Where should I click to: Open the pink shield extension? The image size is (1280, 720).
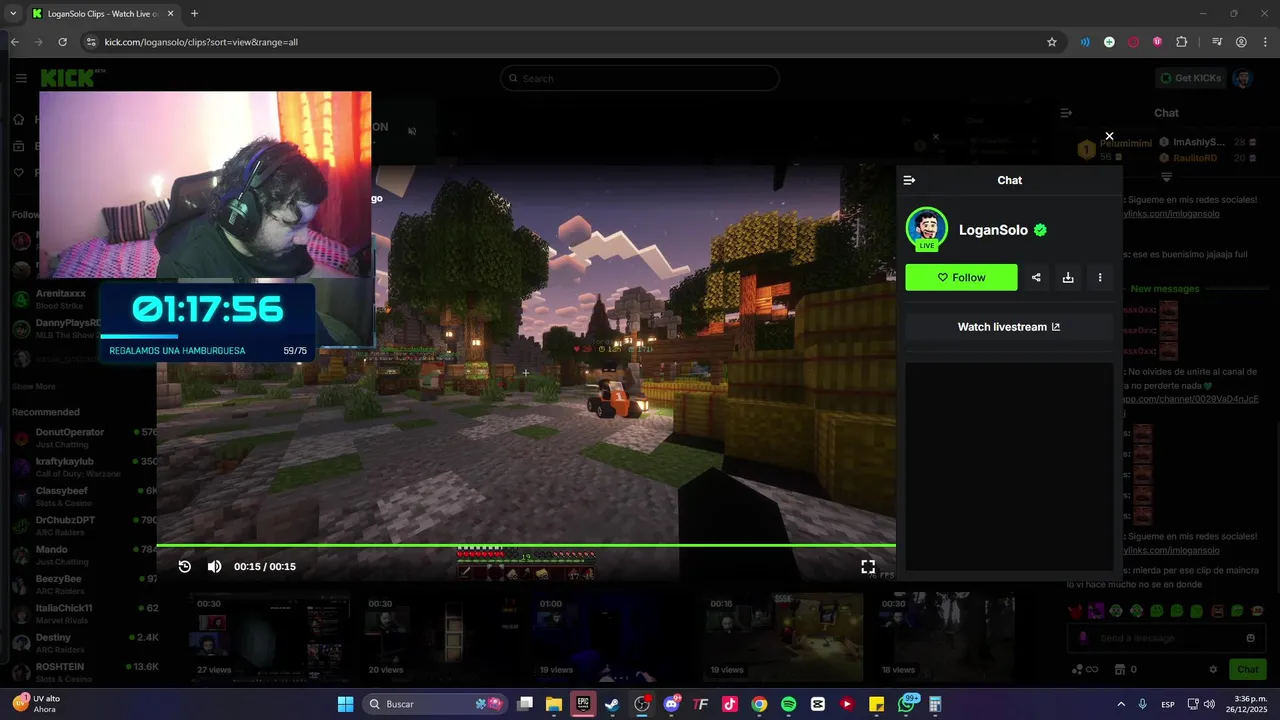[1157, 42]
